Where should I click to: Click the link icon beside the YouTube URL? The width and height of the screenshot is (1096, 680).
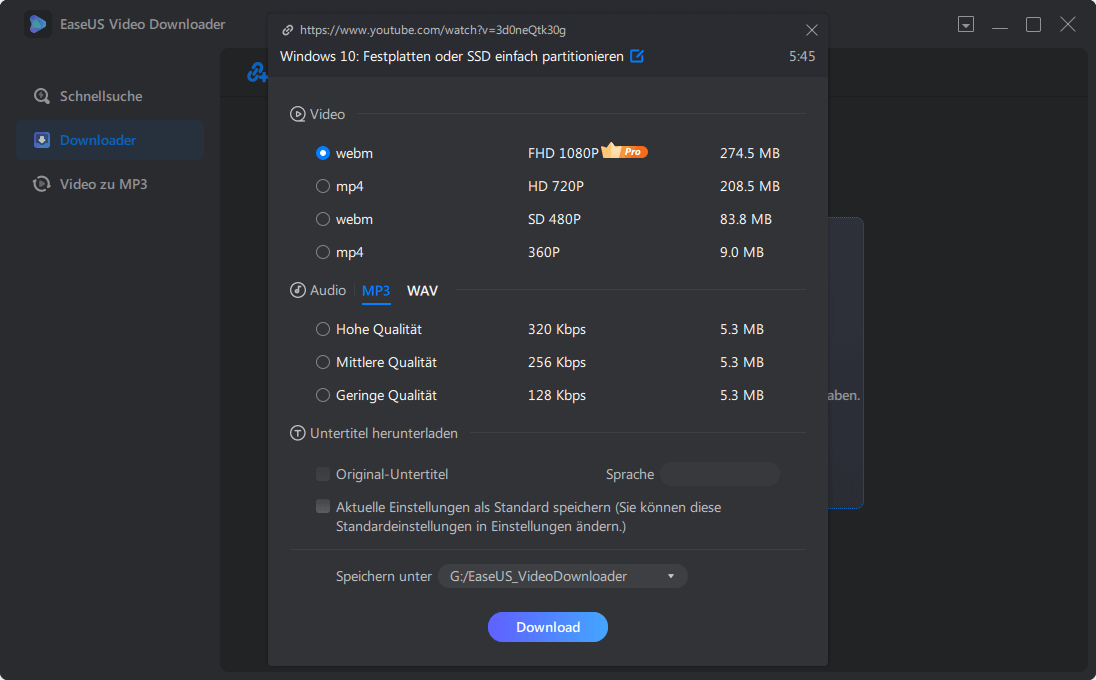tap(287, 30)
